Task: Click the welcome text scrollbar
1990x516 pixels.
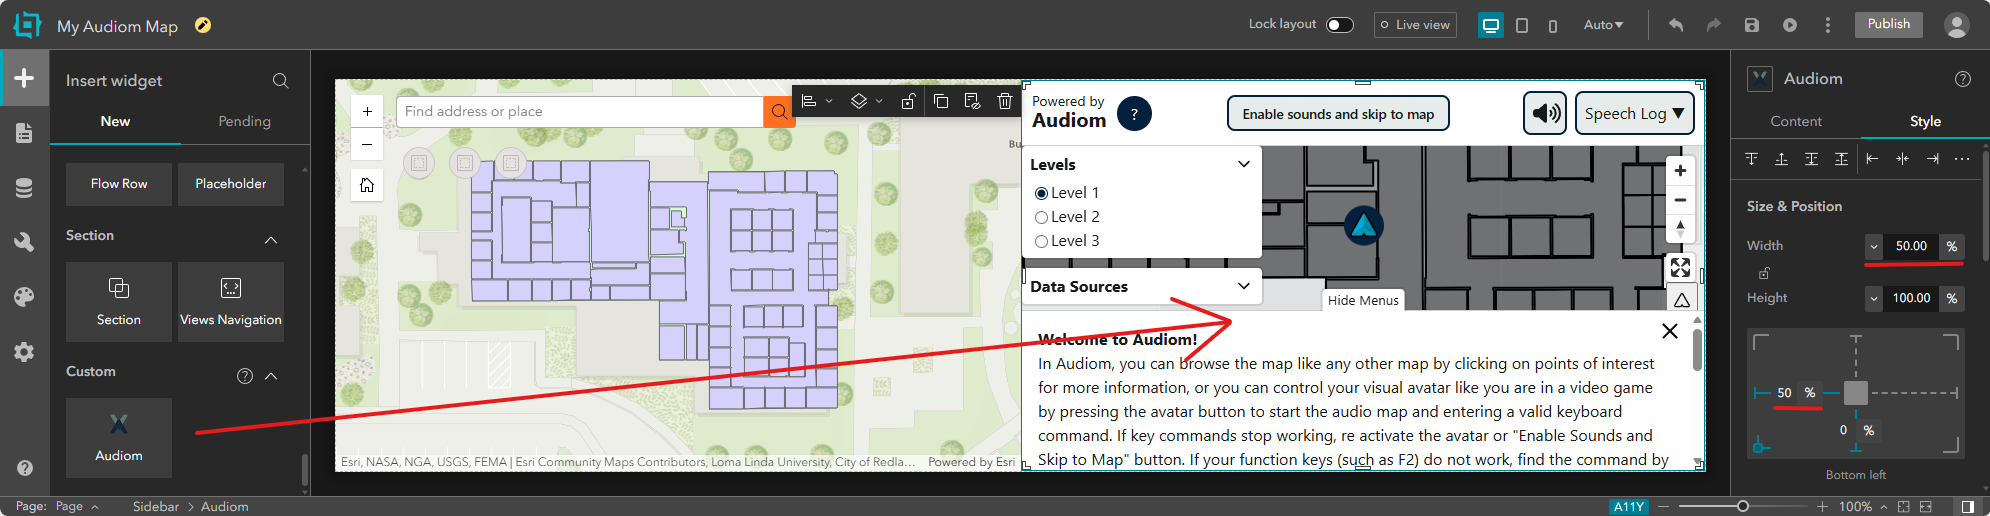Action: point(1697,350)
